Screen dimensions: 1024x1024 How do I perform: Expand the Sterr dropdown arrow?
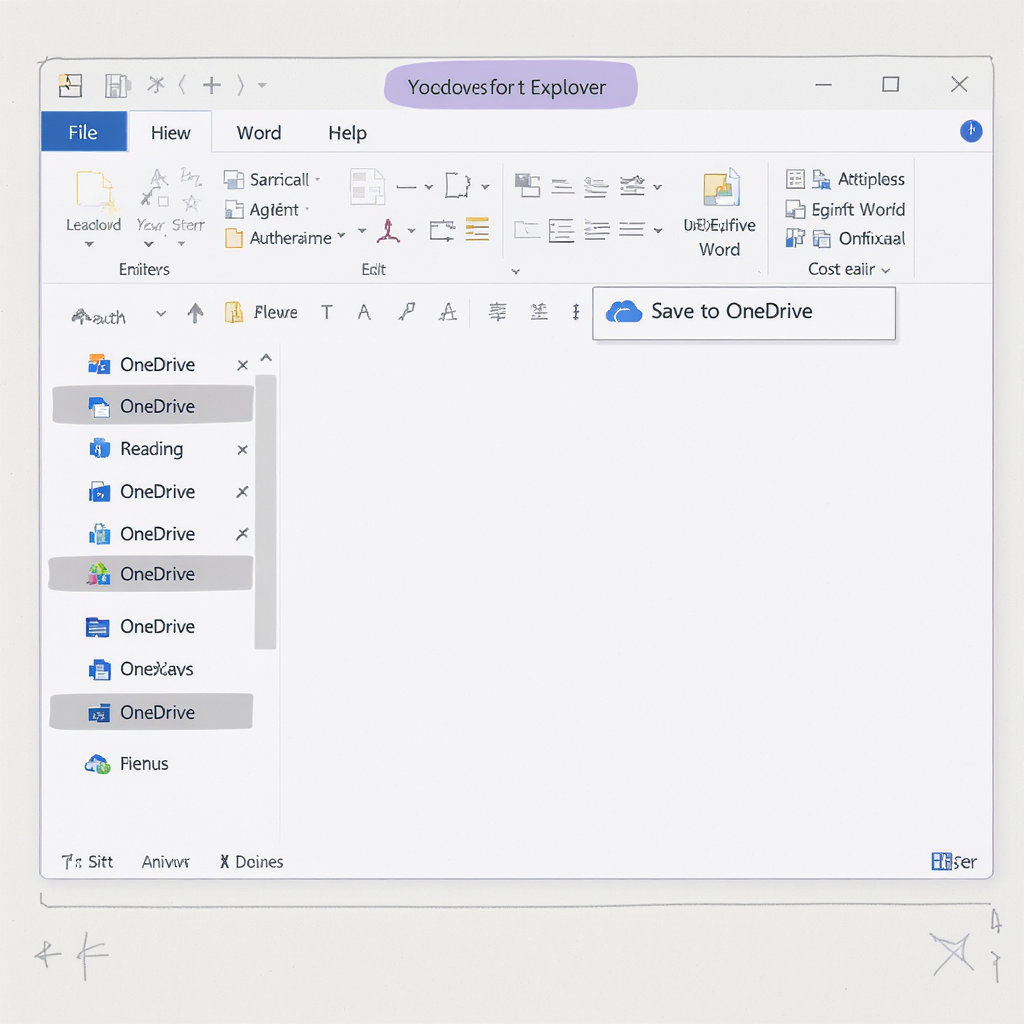coord(182,244)
